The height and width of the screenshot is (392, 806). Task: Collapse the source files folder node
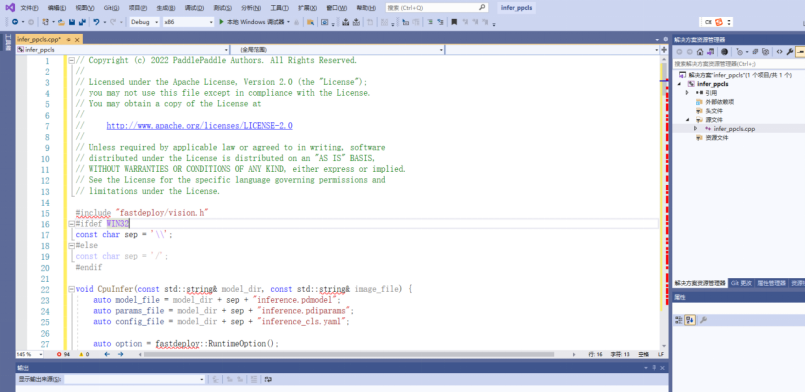point(687,120)
